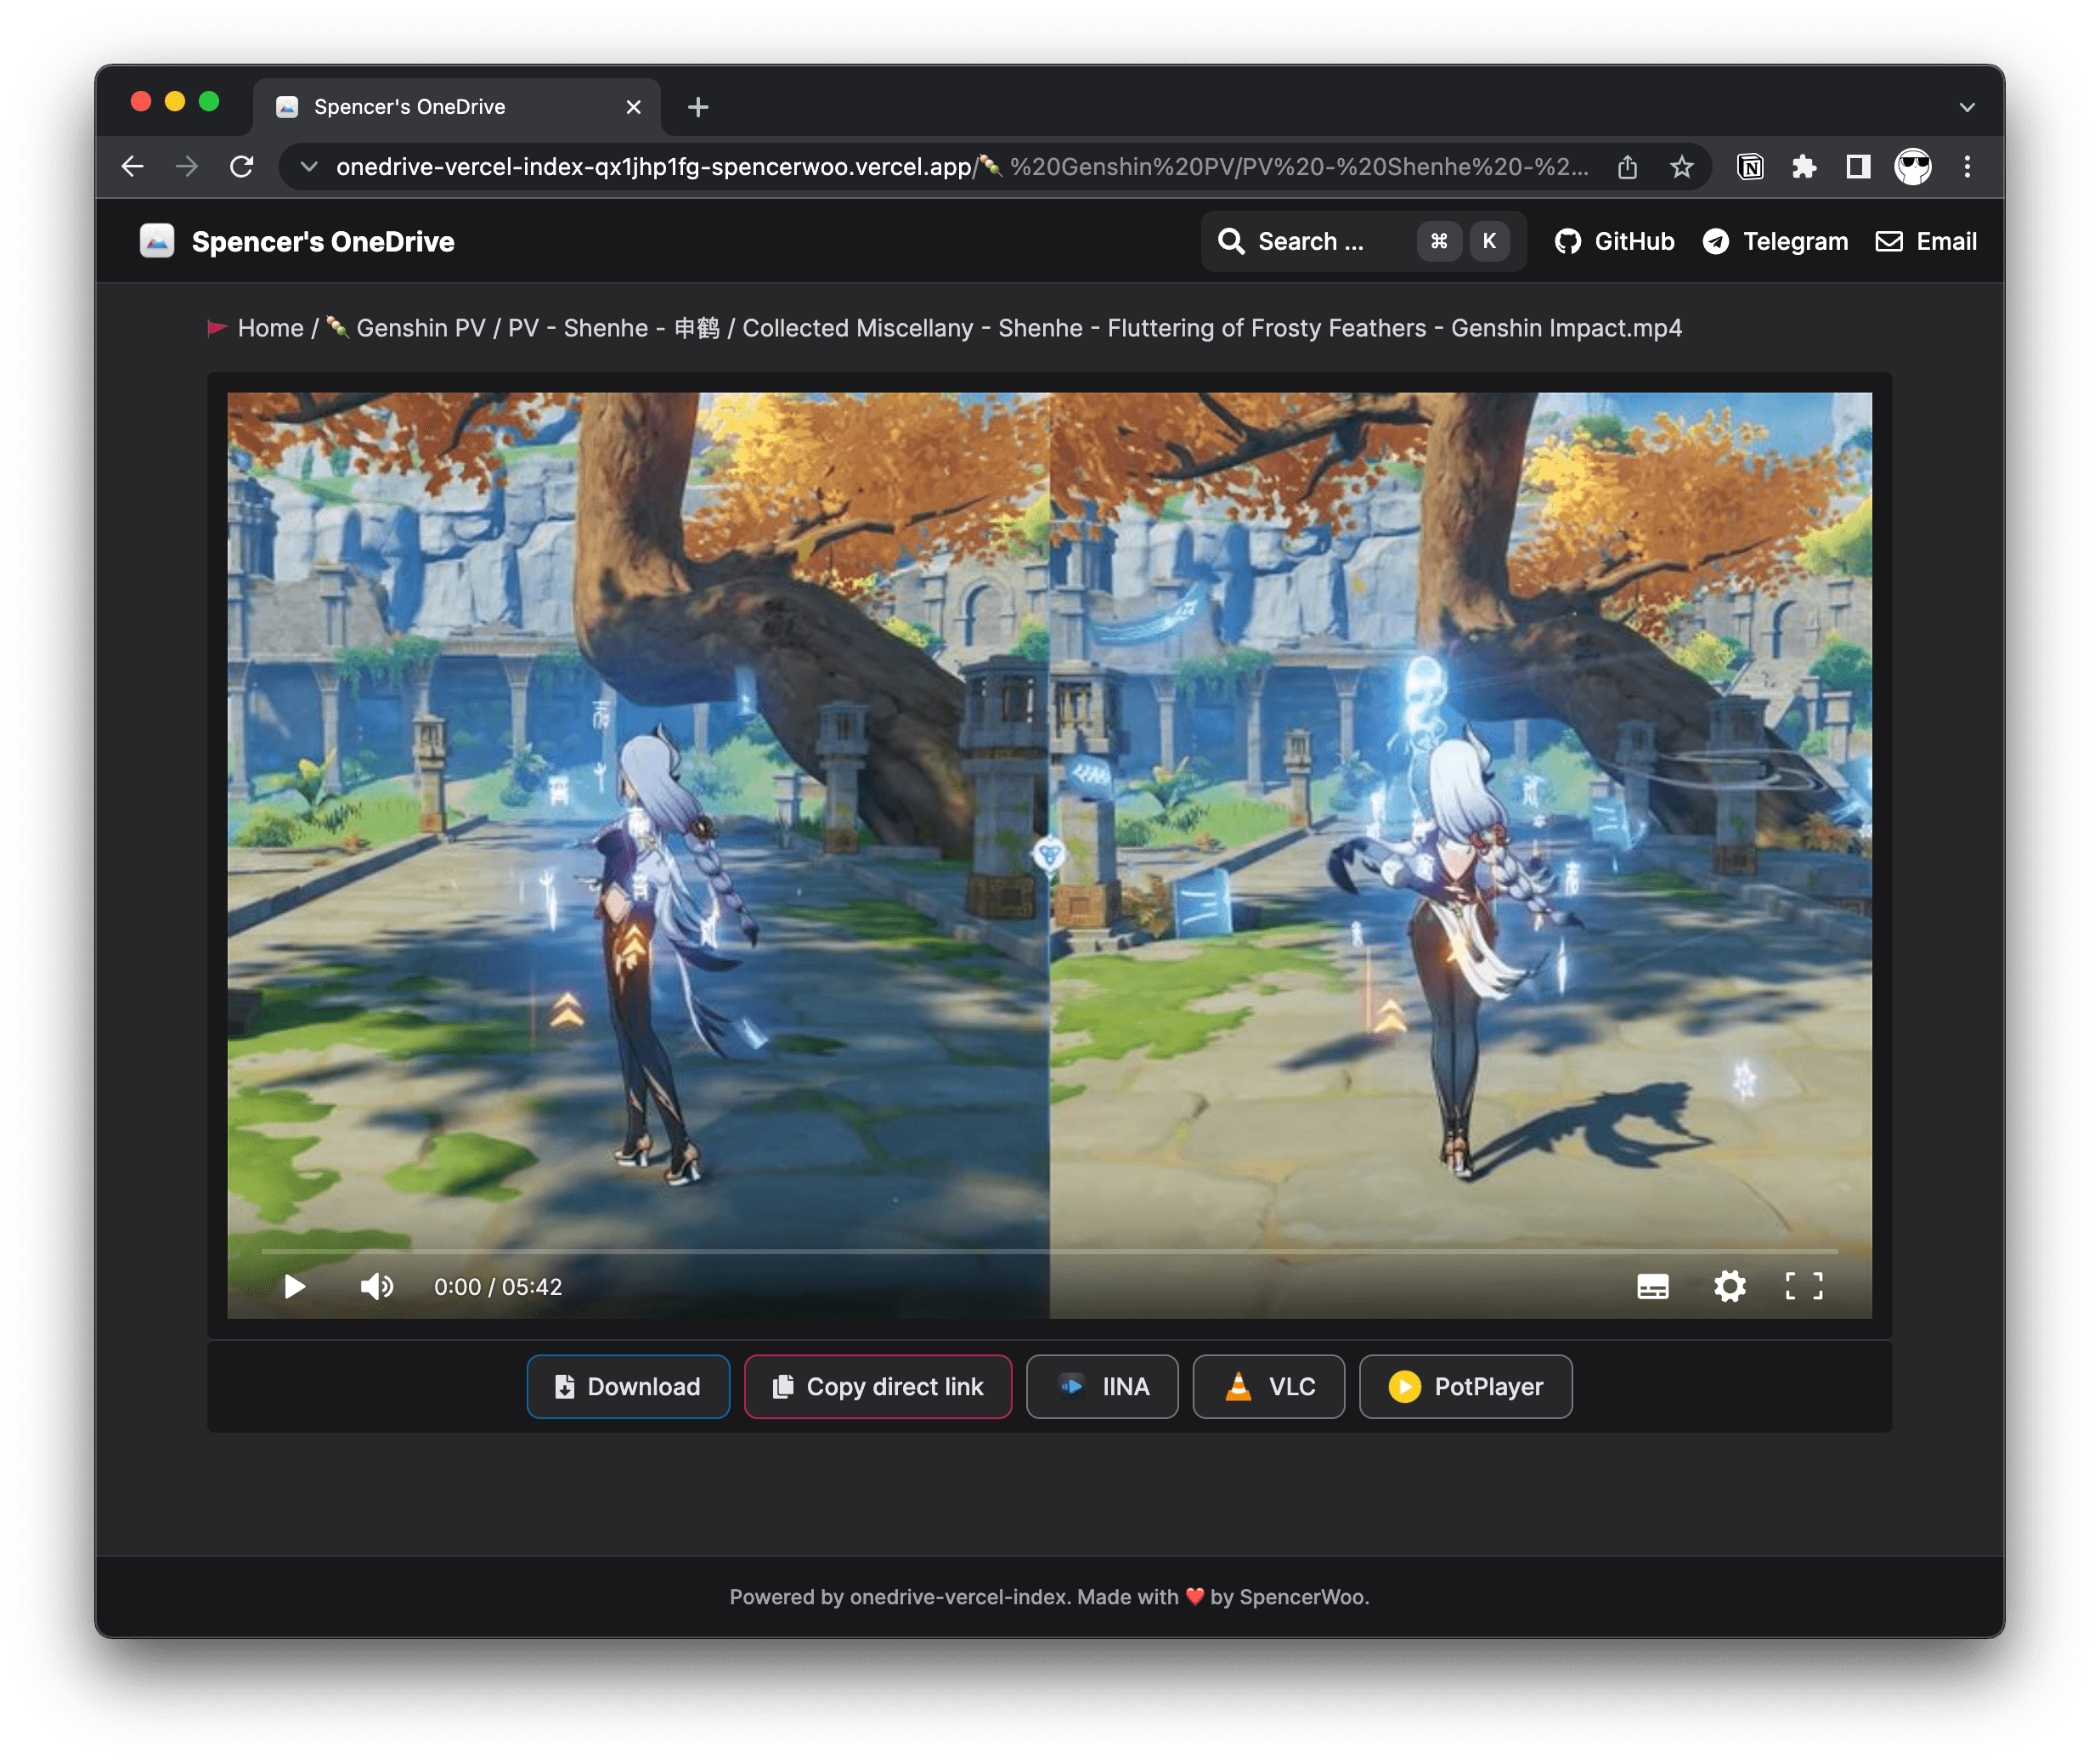Toggle the browser side panel icon
2100x1764 pixels.
tap(1858, 166)
